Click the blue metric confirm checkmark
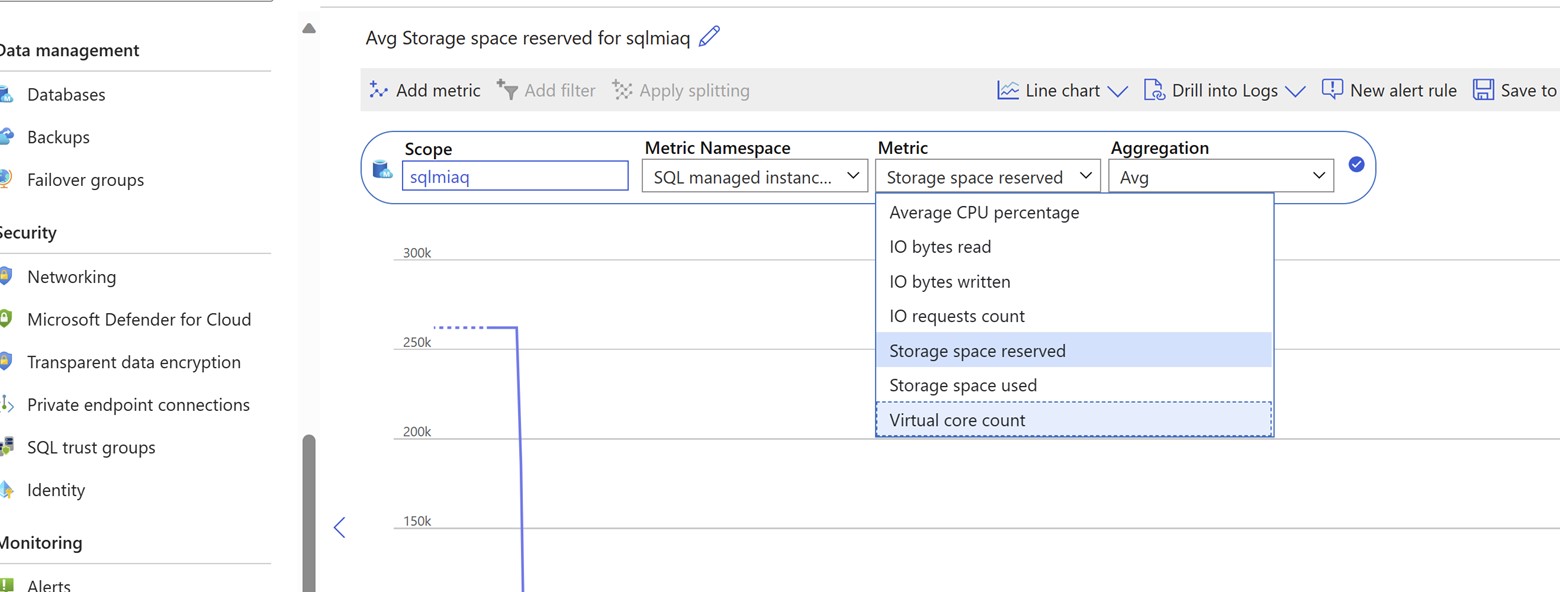The height and width of the screenshot is (592, 1560). 1356,164
